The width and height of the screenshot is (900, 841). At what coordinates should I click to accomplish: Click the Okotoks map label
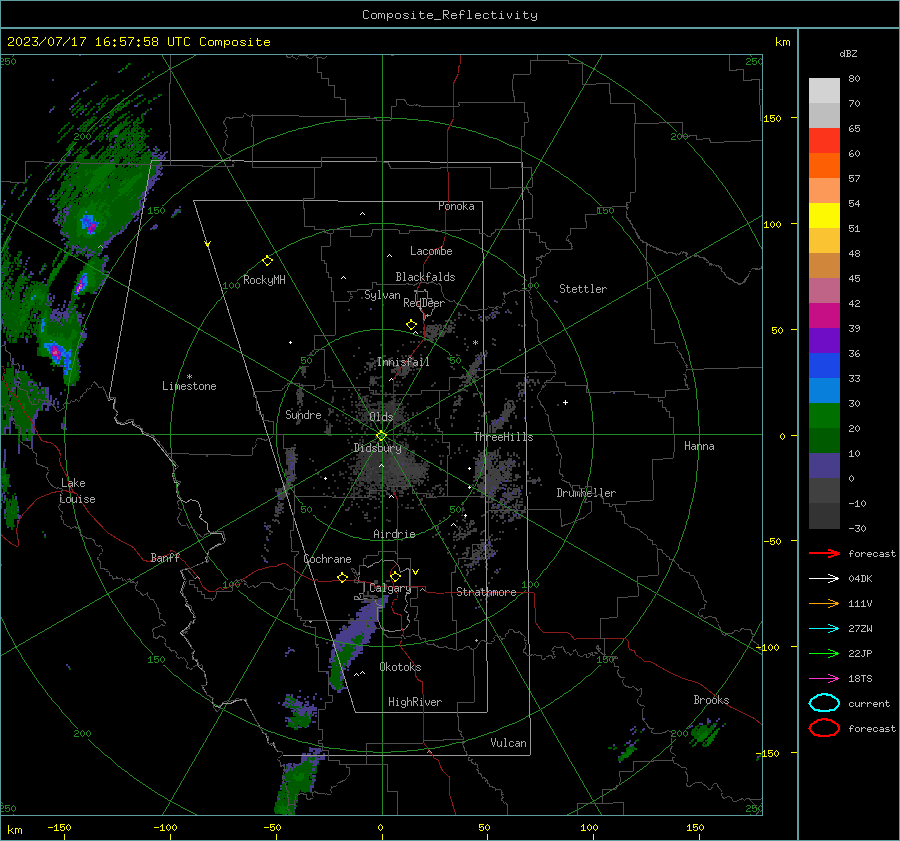(x=400, y=667)
